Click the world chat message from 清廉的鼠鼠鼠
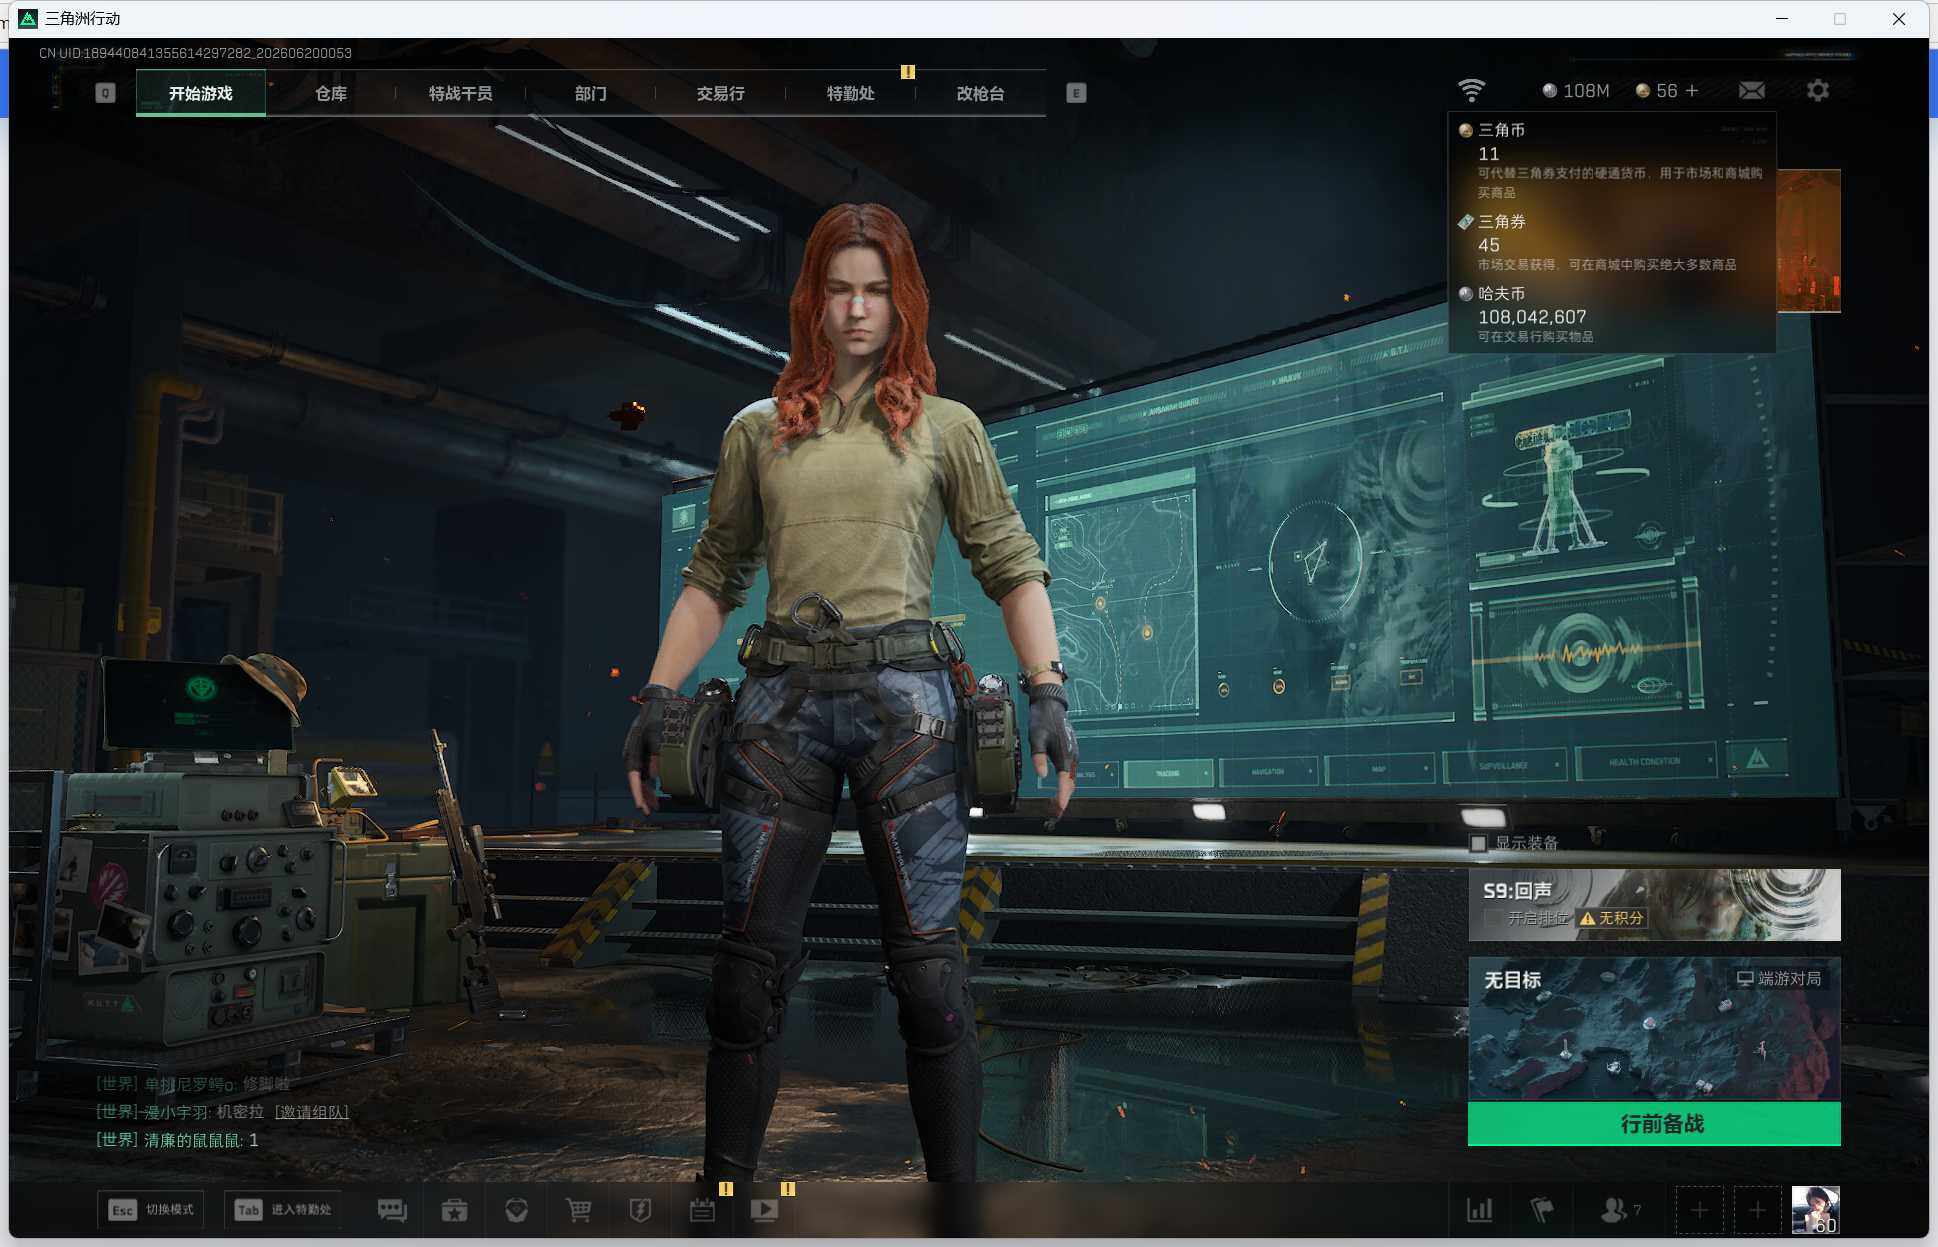This screenshot has height=1247, width=1938. tap(177, 1140)
